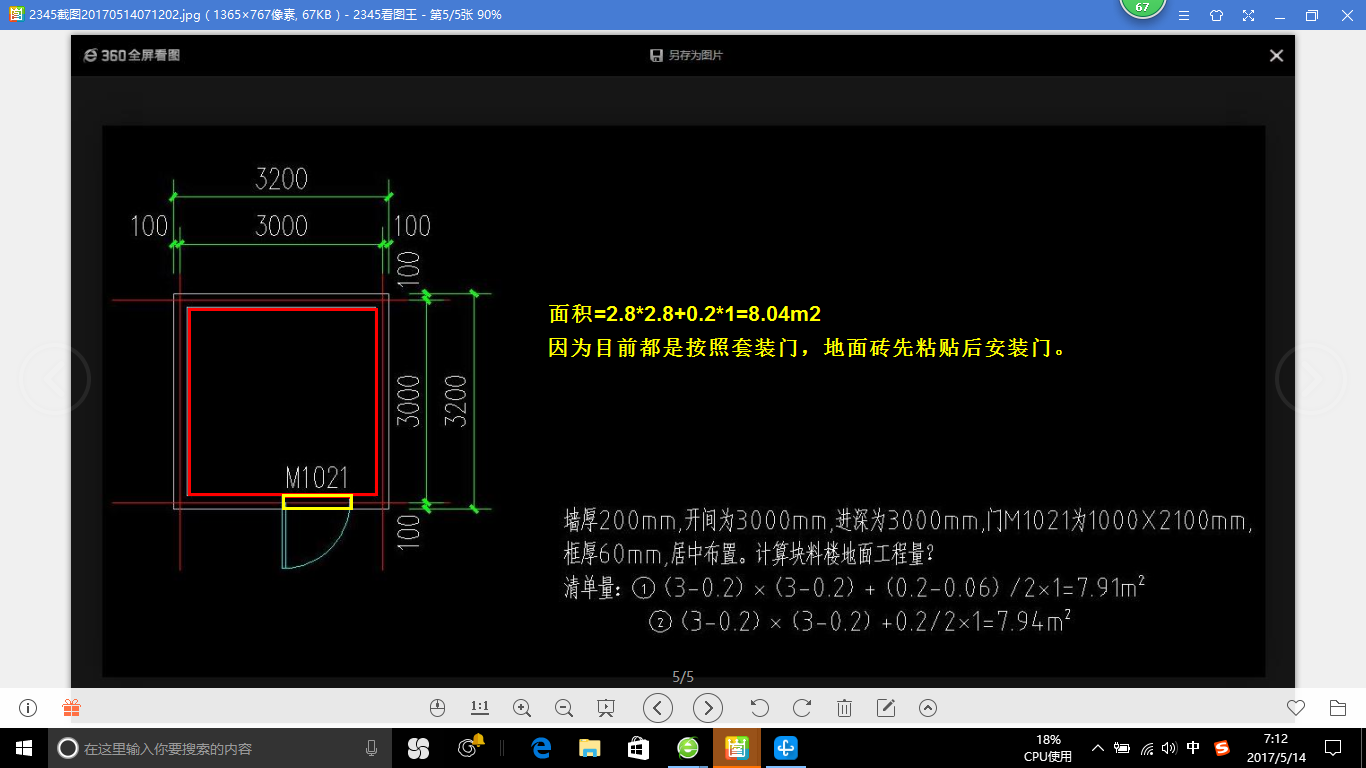Open the edit image pencil icon

pyautogui.click(x=886, y=708)
